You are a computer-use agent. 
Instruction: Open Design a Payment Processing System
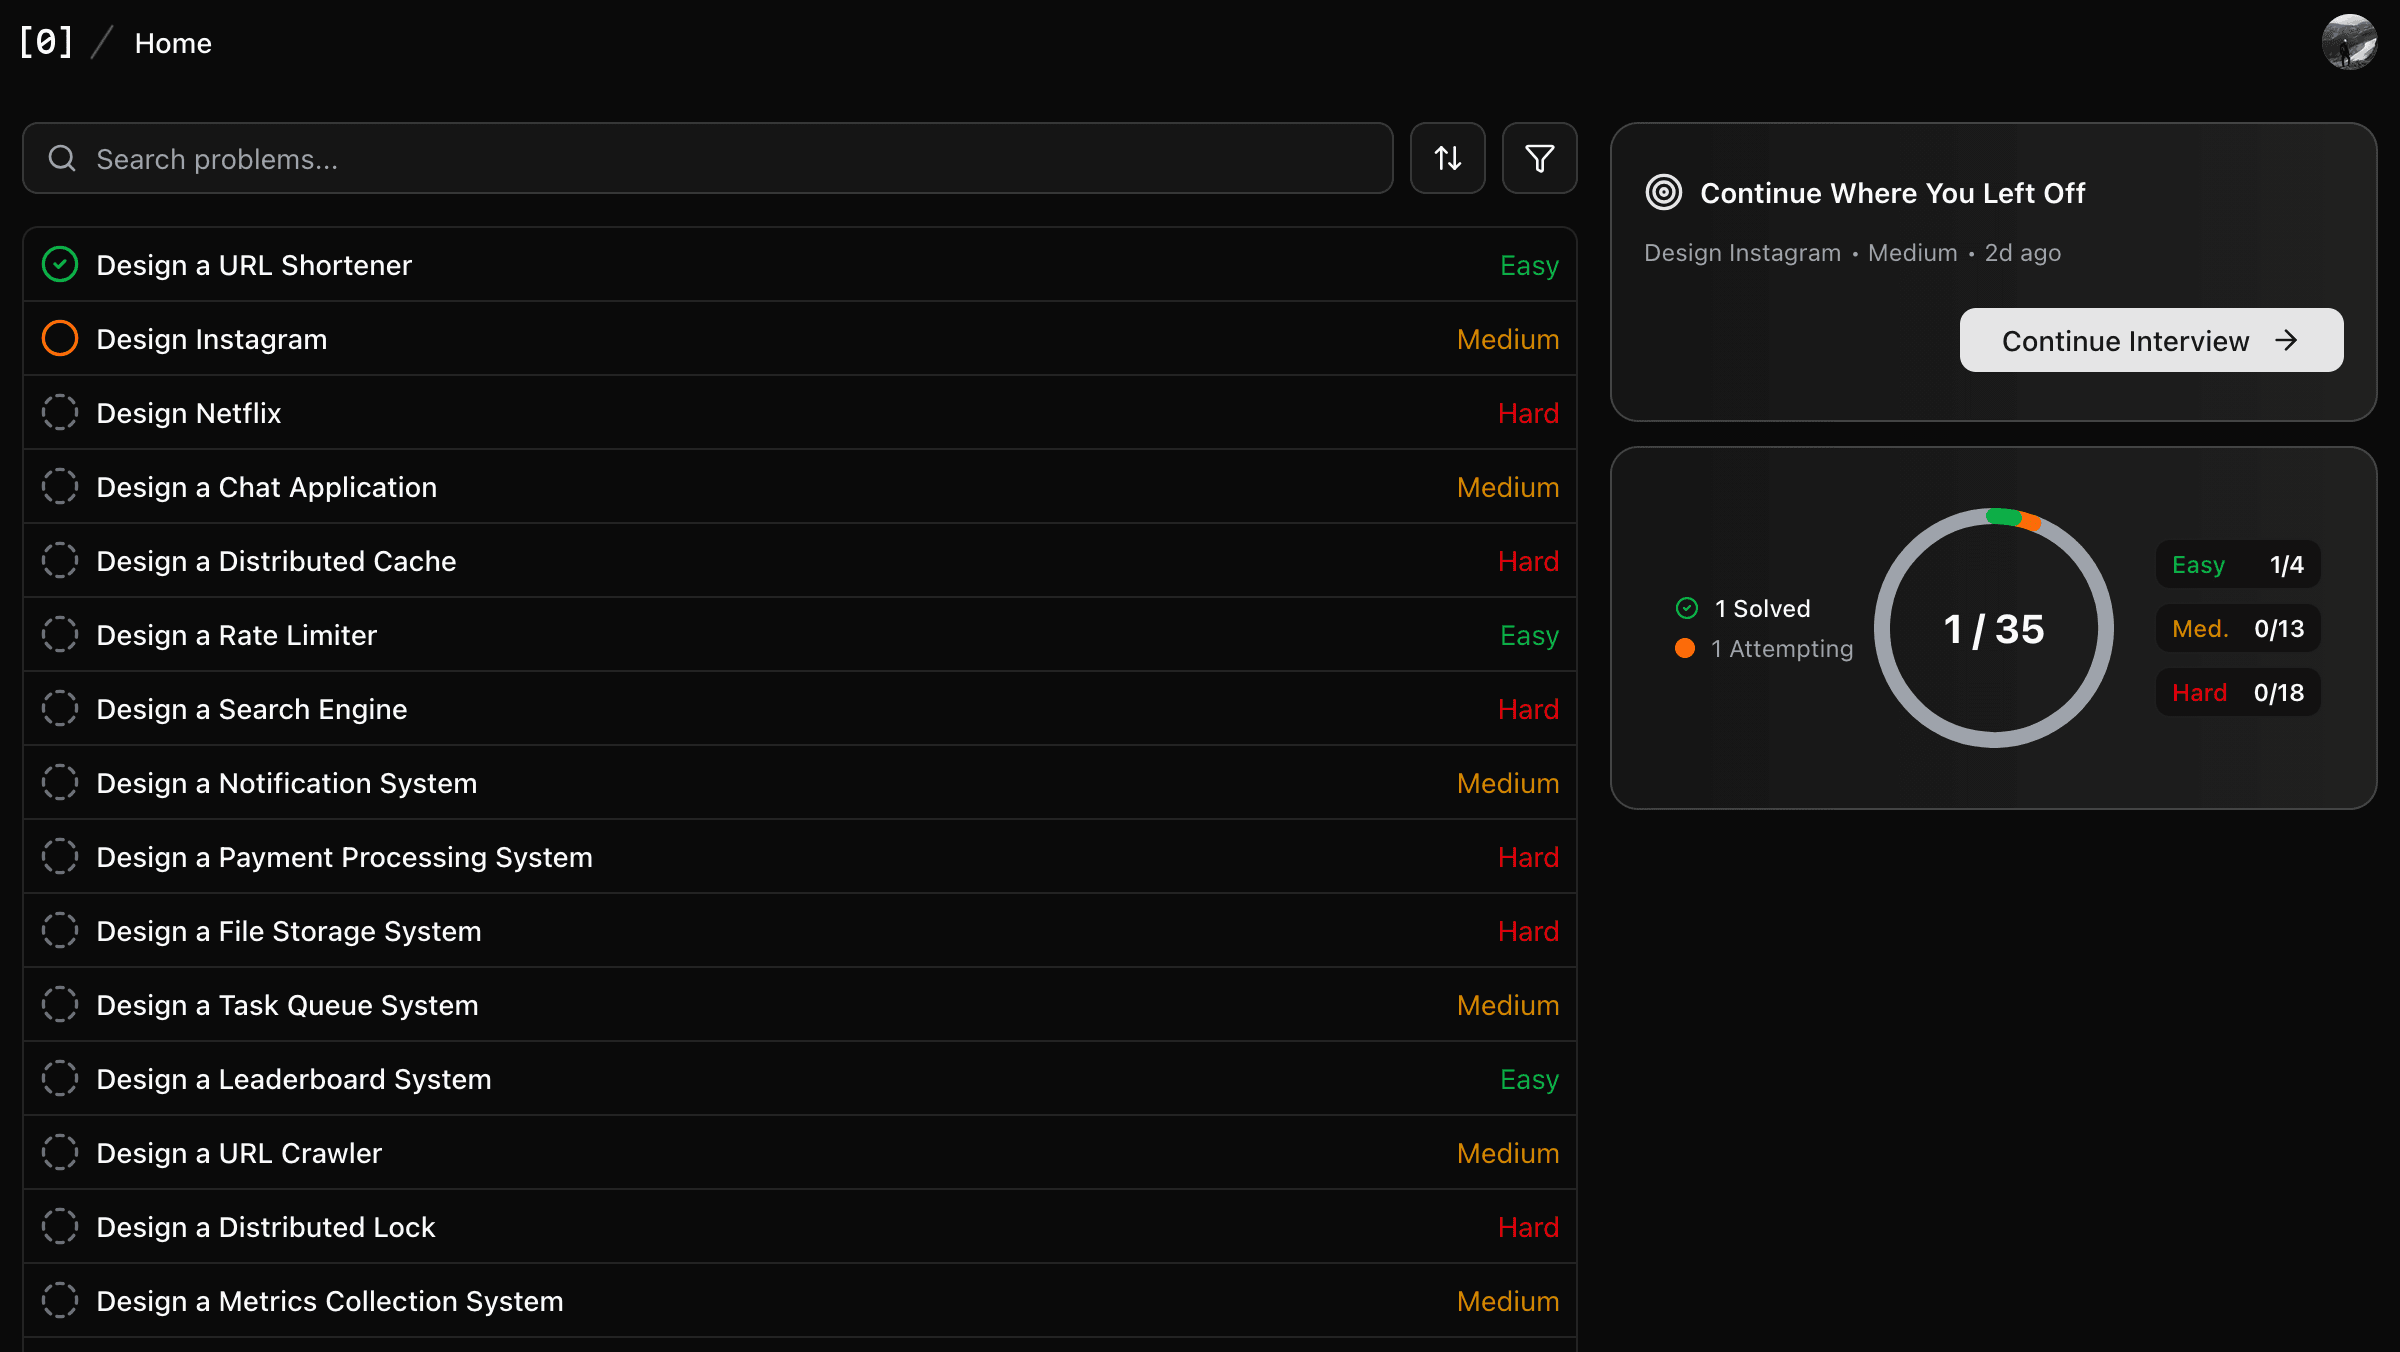coord(344,857)
